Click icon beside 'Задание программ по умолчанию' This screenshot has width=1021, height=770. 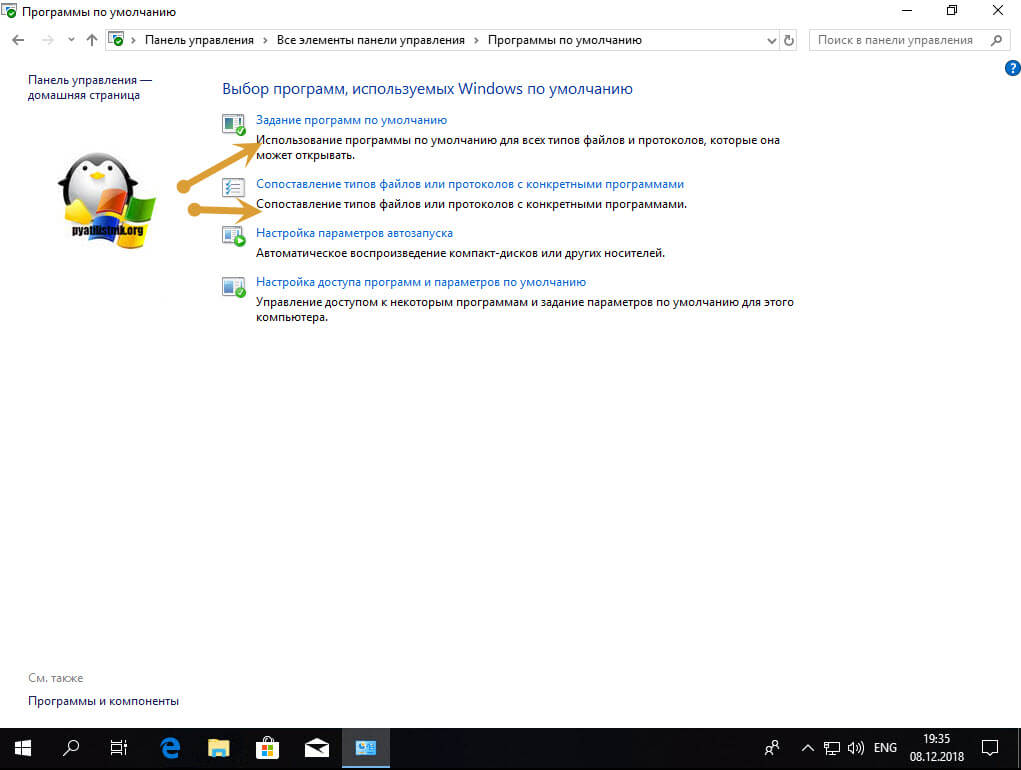[233, 124]
